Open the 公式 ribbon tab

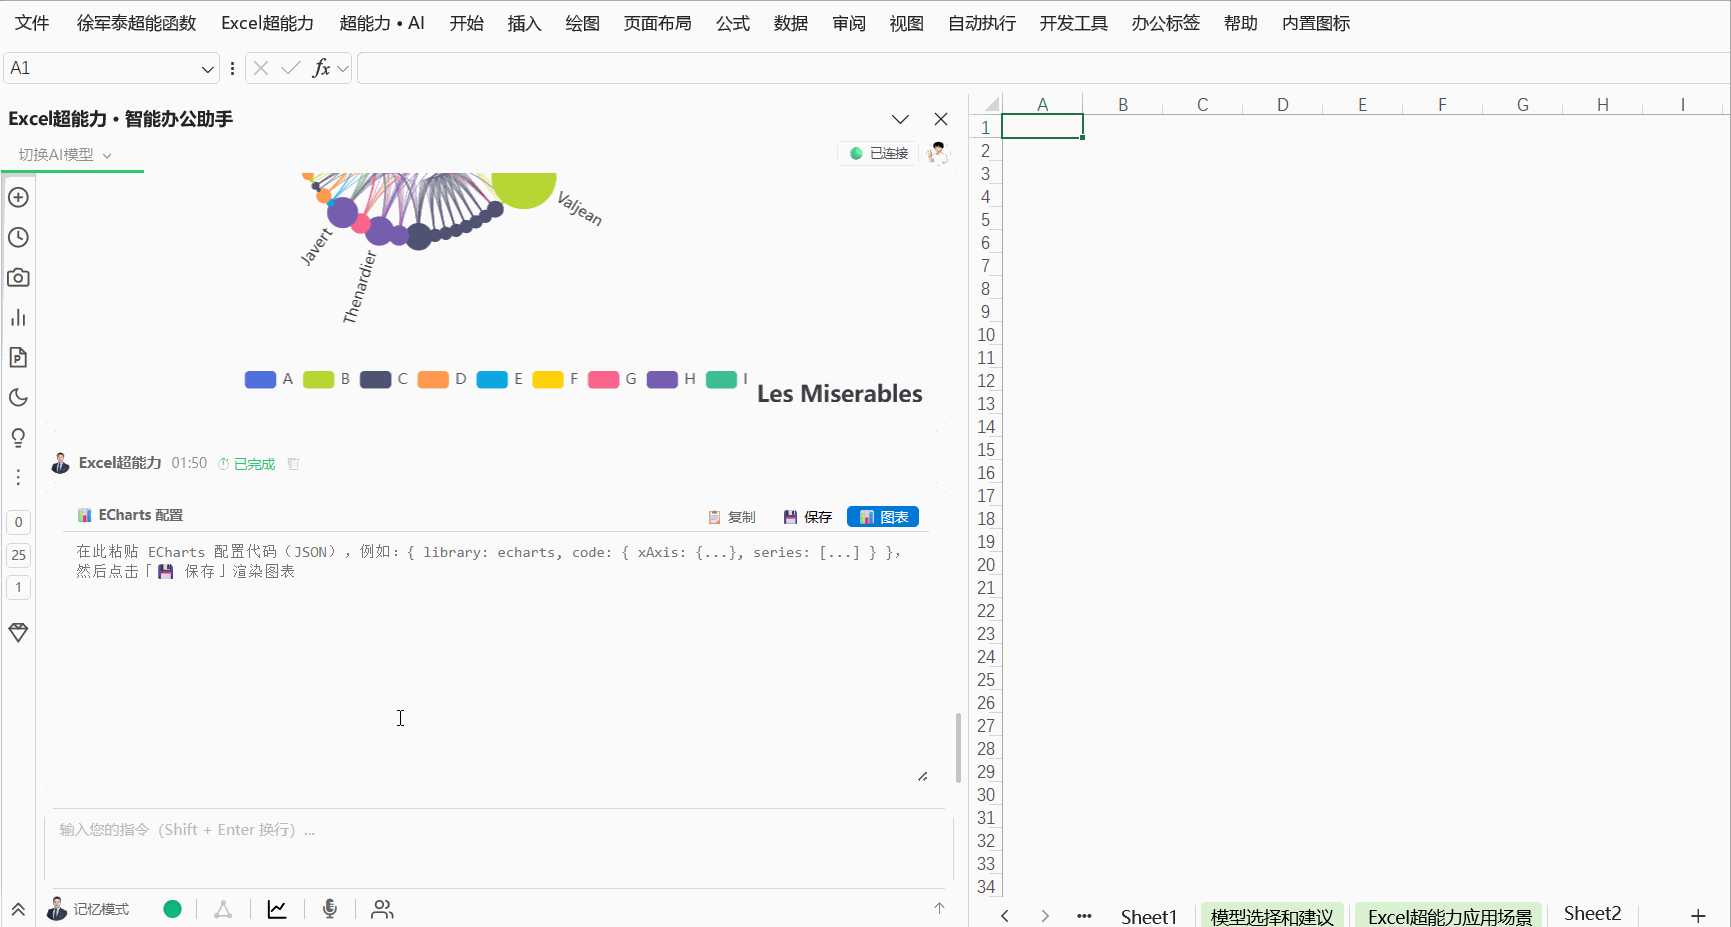[732, 23]
